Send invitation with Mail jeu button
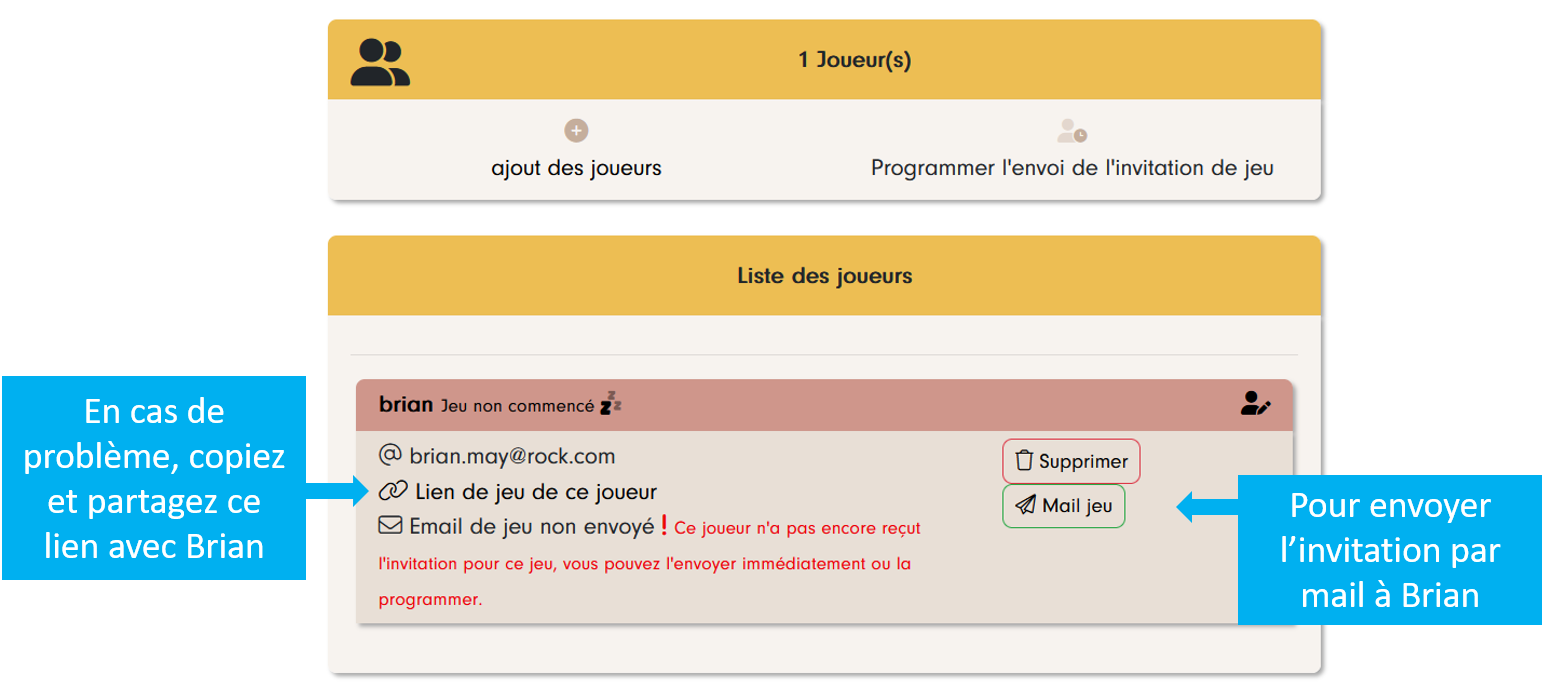 click(x=1064, y=506)
